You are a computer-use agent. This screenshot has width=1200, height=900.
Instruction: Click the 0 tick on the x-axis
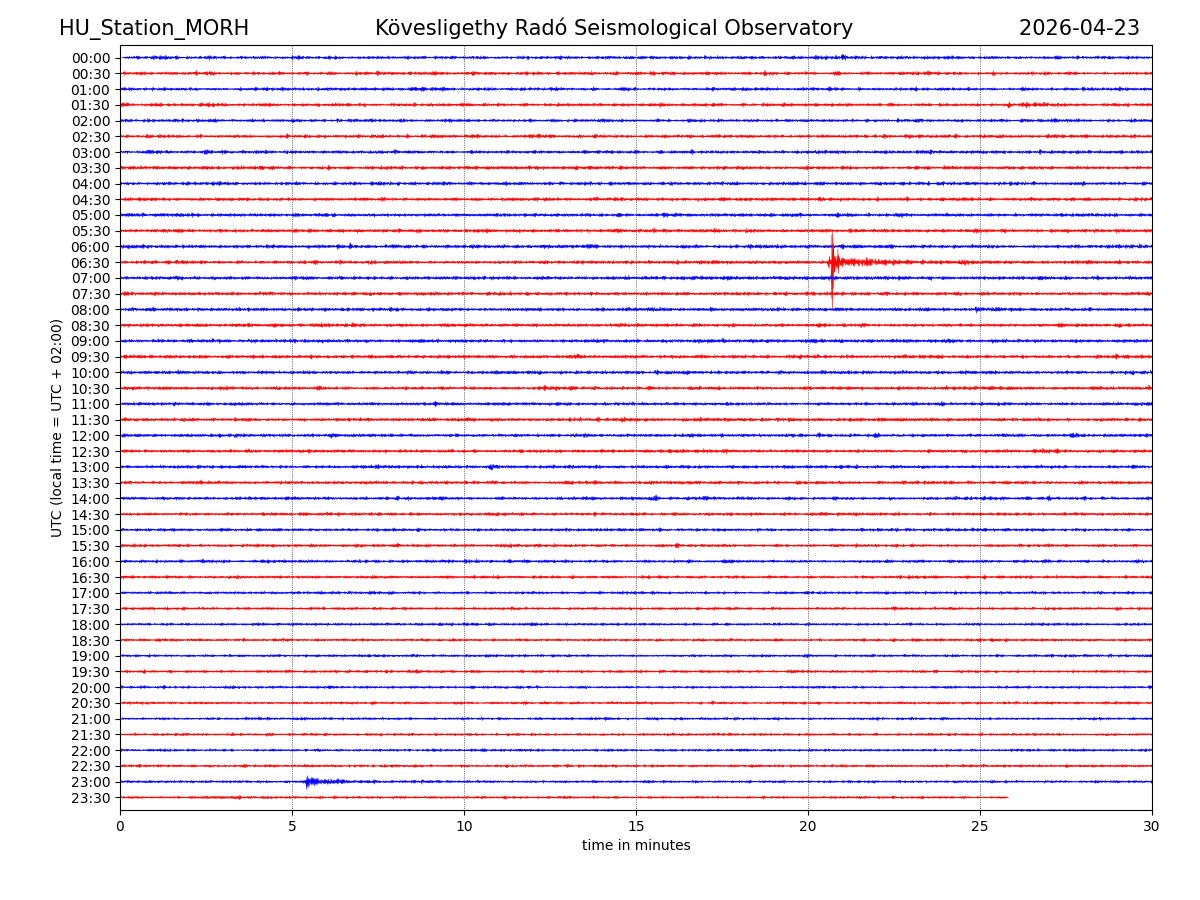(120, 826)
